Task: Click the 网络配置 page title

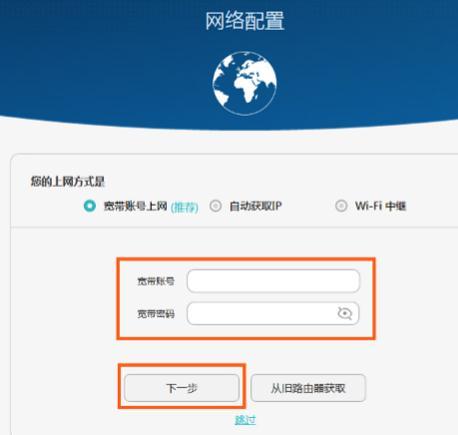Action: pyautogui.click(x=245, y=21)
